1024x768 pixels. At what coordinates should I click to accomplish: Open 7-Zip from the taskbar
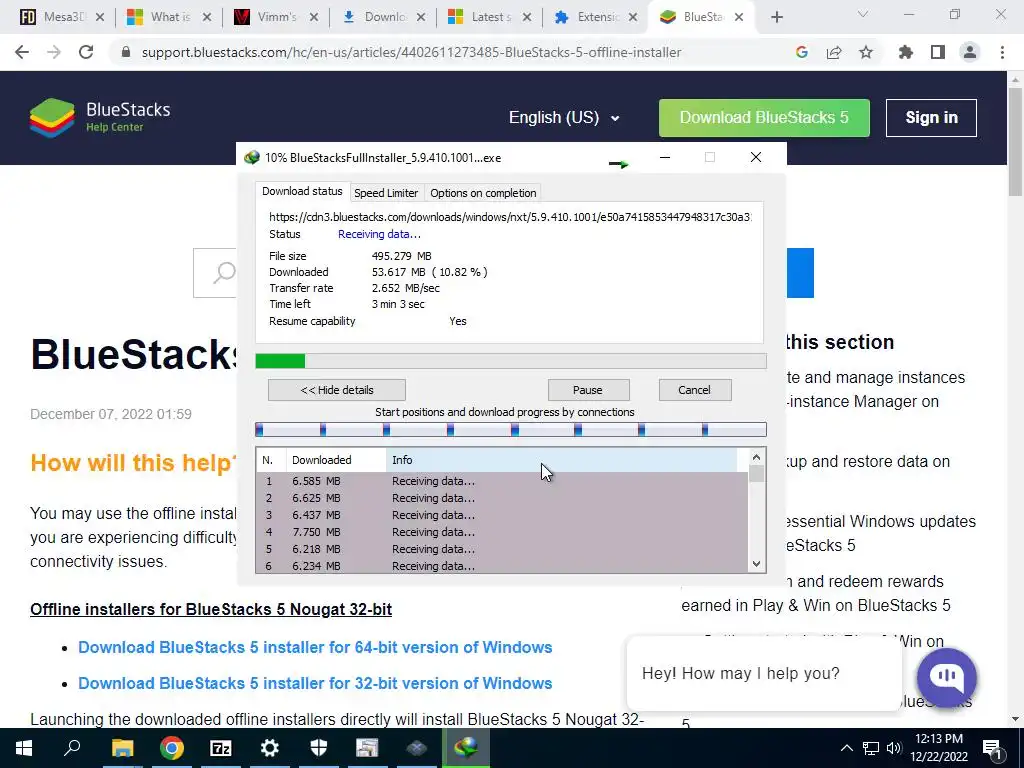[221, 748]
